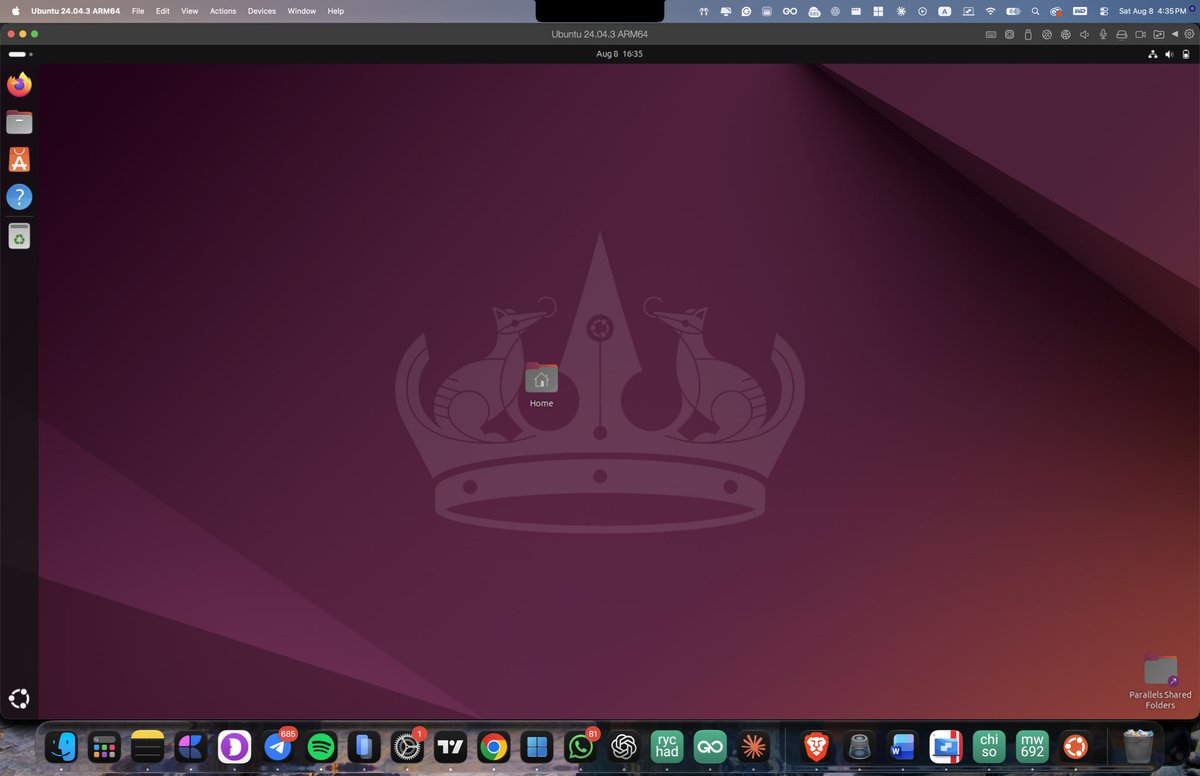Open the Files manager in Ubuntu dock
This screenshot has height=776, width=1200.
tap(19, 123)
